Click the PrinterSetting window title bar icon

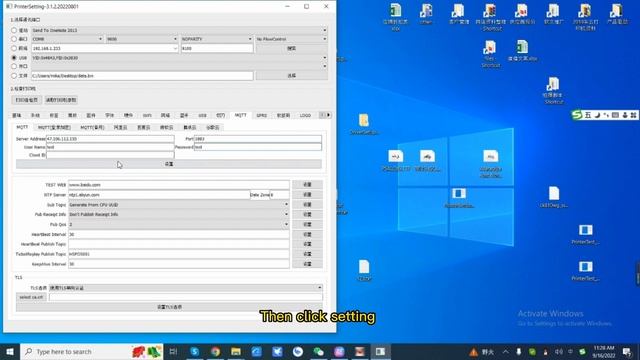pyautogui.click(x=9, y=7)
